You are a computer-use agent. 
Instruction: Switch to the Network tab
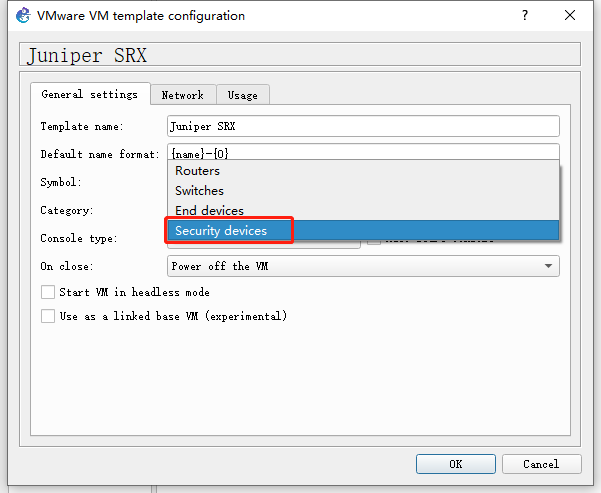183,95
